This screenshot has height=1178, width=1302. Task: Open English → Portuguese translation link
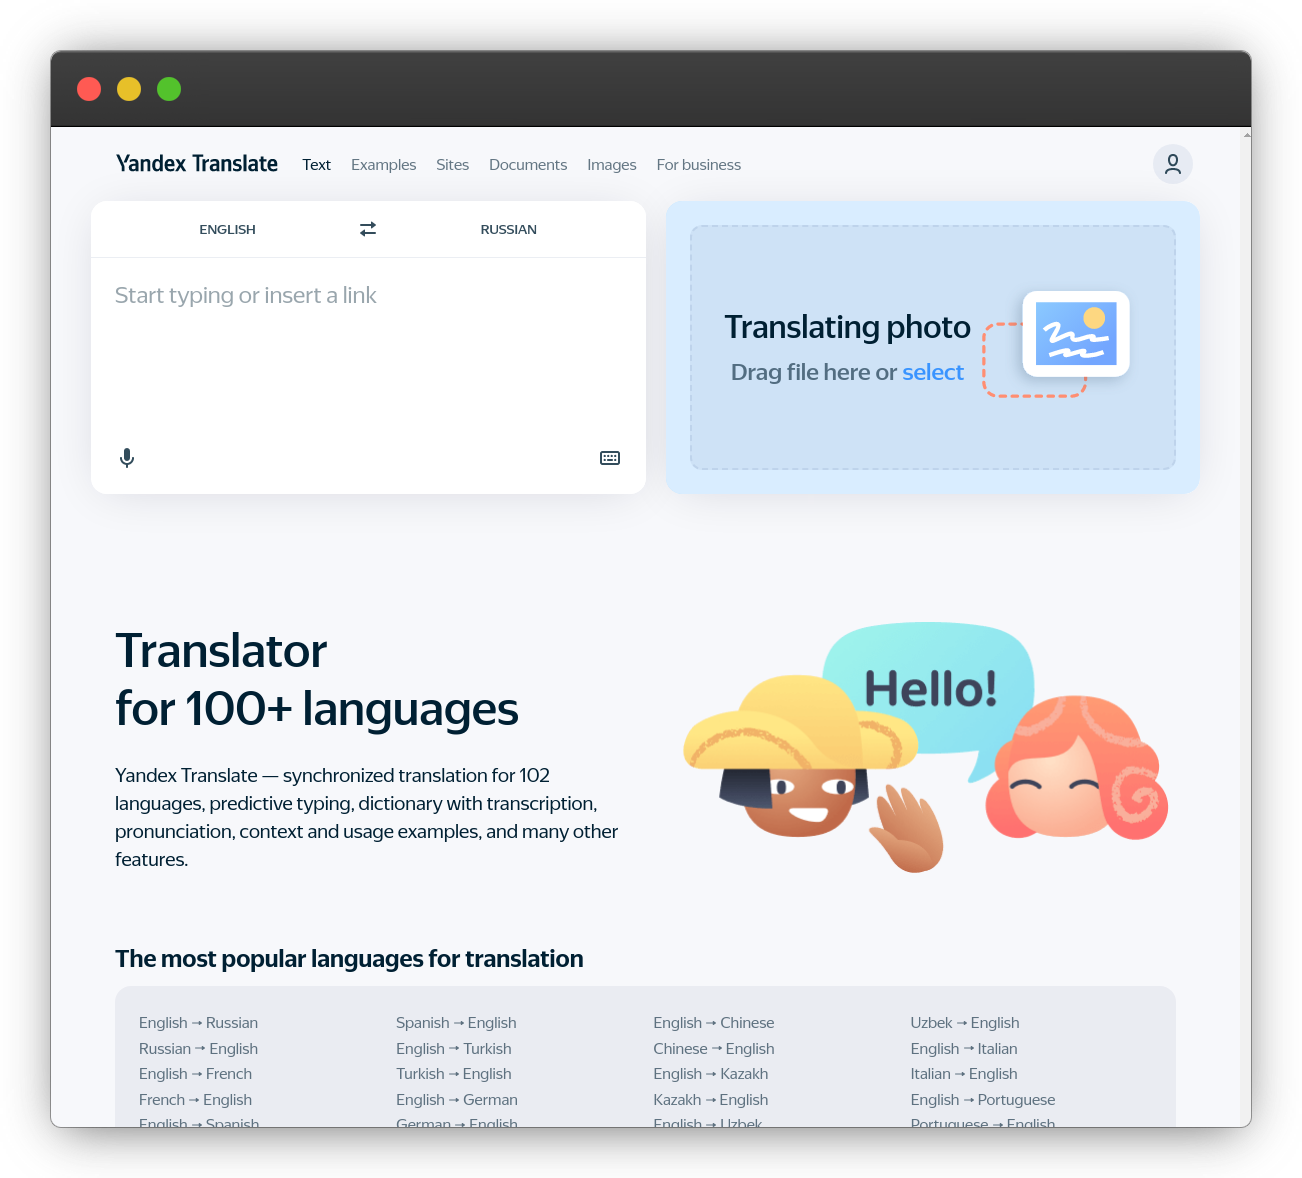pos(983,1100)
